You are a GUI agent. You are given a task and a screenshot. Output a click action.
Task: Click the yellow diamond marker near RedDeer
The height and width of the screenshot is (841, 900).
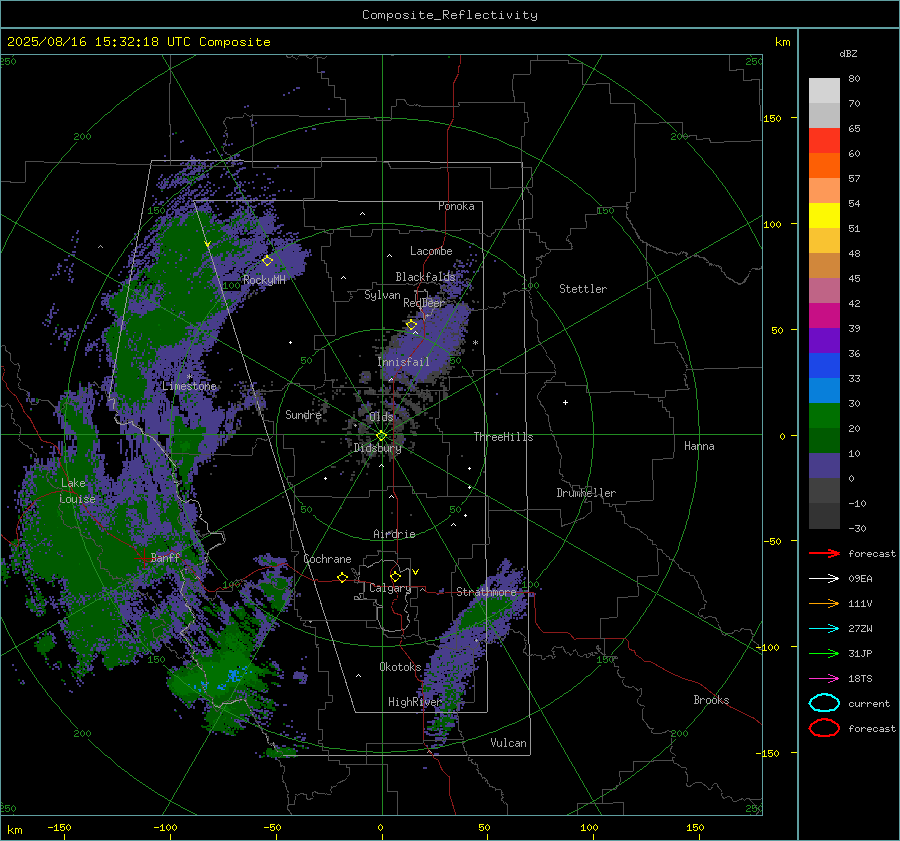tap(411, 325)
